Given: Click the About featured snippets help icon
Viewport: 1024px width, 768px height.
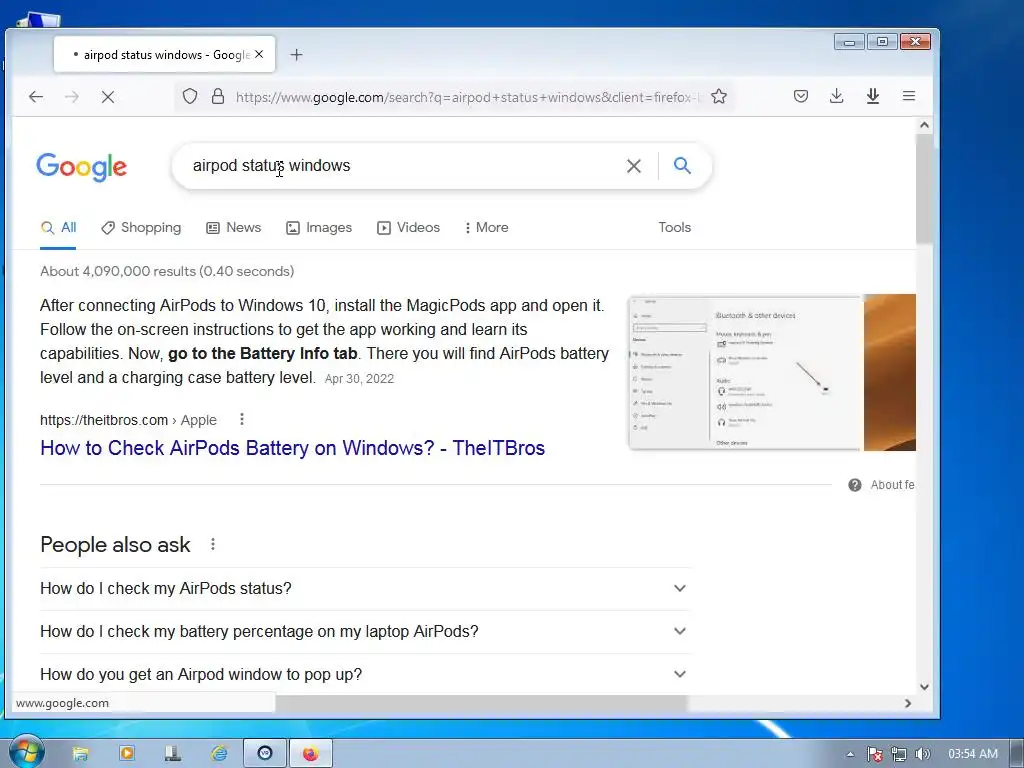Looking at the screenshot, I should click(x=855, y=485).
